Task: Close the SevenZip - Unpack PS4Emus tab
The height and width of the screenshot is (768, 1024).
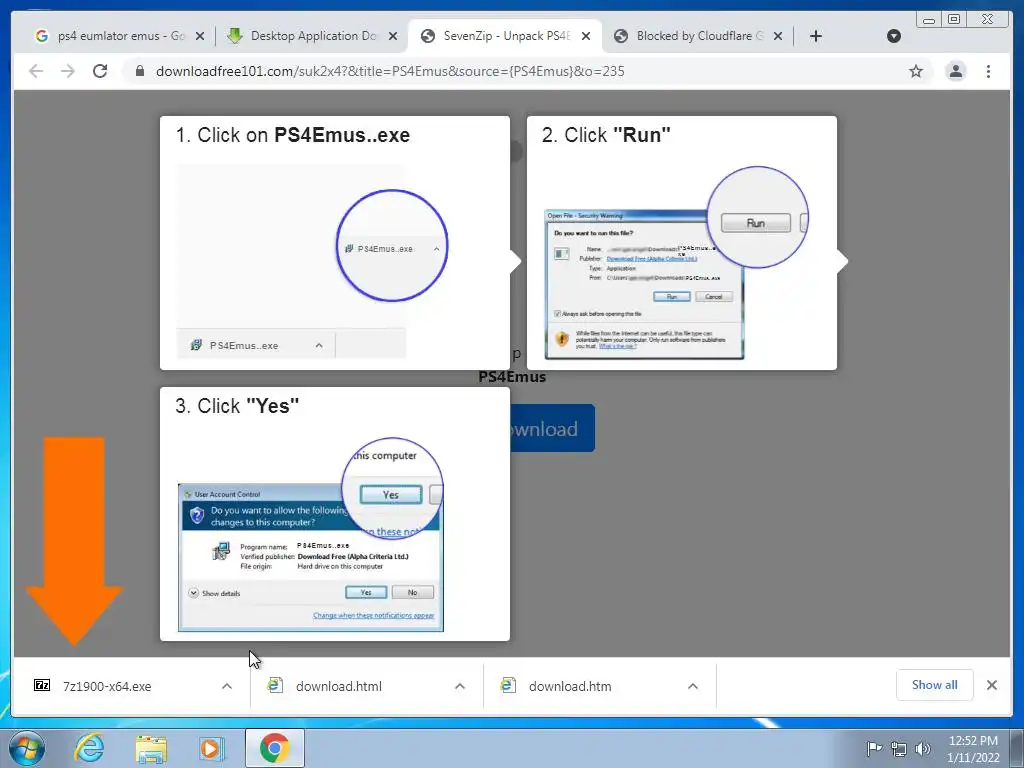Action: point(586,36)
